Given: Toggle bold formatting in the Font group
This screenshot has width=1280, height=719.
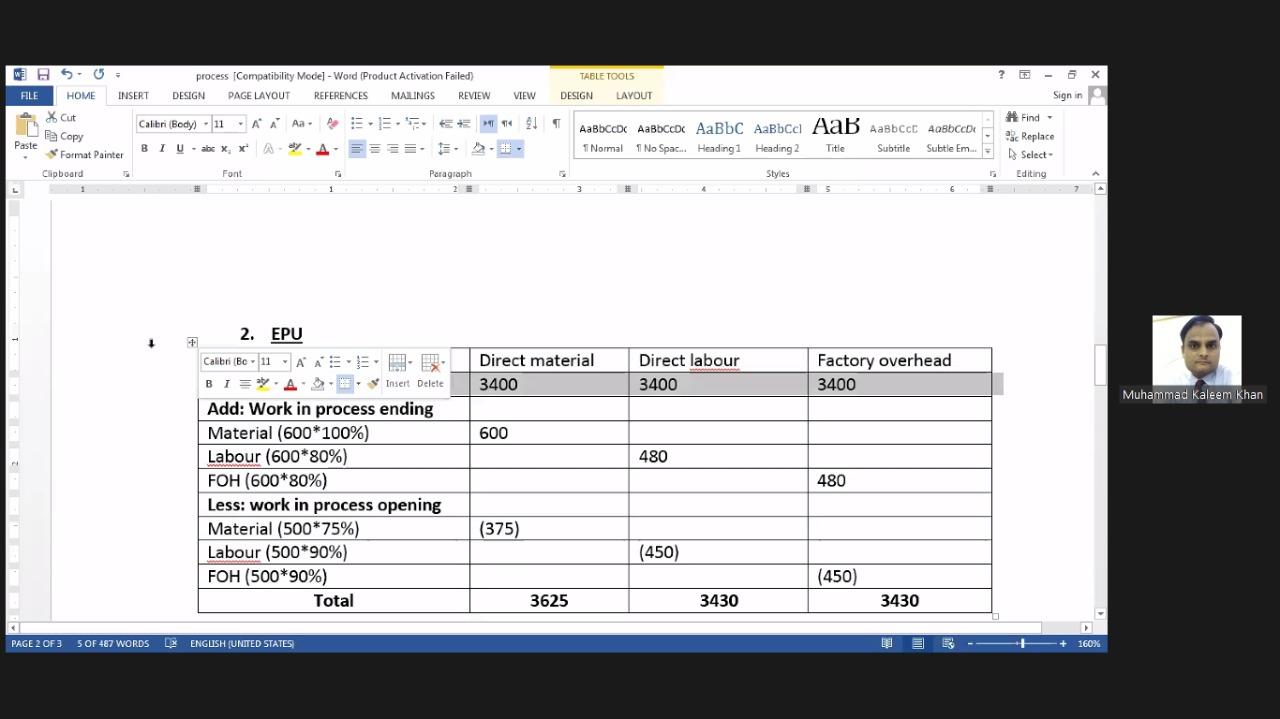Looking at the screenshot, I should (143, 147).
